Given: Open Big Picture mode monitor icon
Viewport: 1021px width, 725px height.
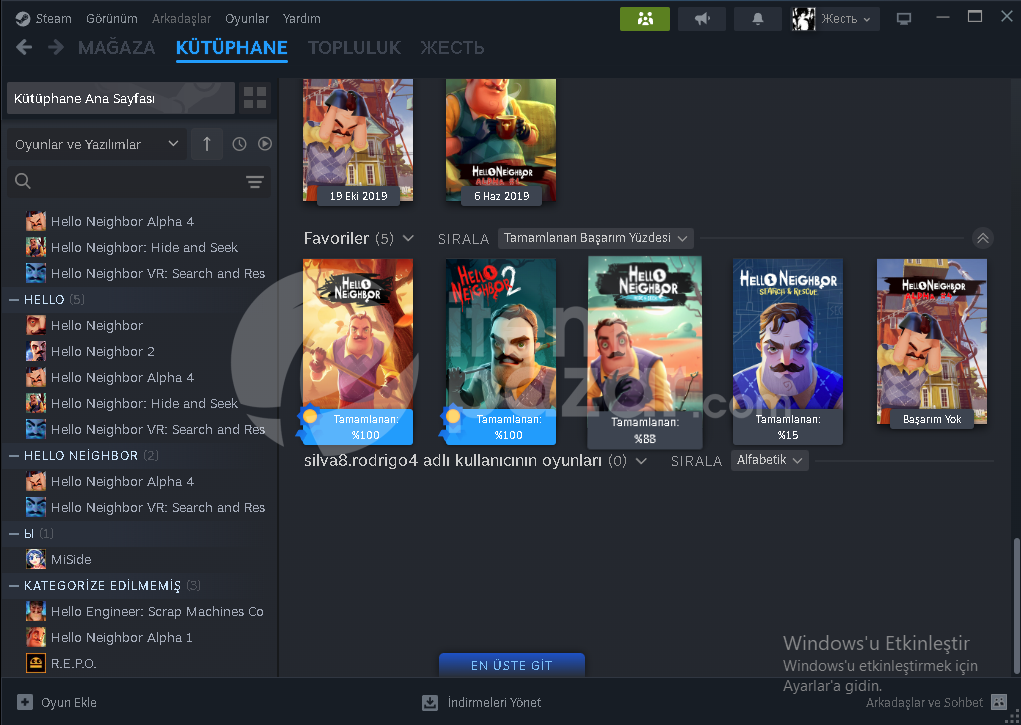Looking at the screenshot, I should point(904,19).
